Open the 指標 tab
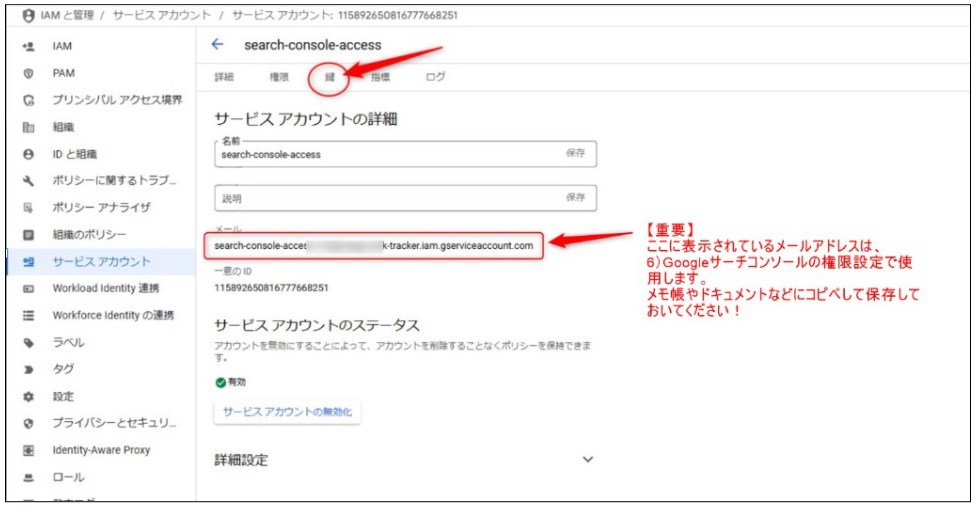 [x=380, y=77]
